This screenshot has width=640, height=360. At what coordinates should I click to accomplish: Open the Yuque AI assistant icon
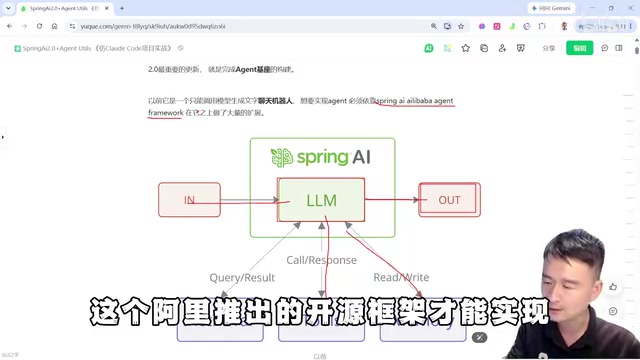pos(429,48)
